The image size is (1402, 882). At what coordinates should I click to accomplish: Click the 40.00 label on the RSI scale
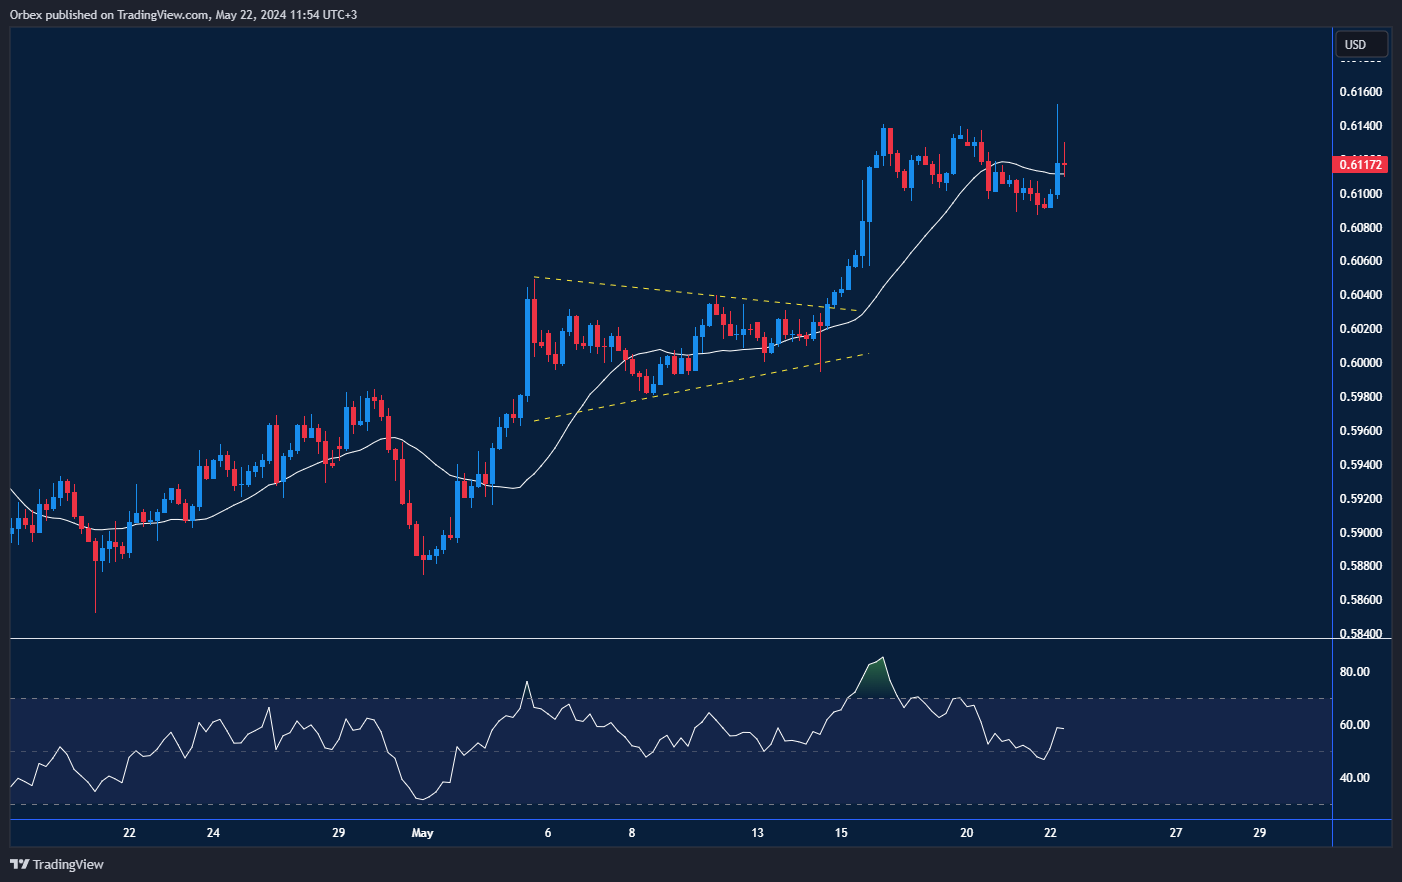1354,777
